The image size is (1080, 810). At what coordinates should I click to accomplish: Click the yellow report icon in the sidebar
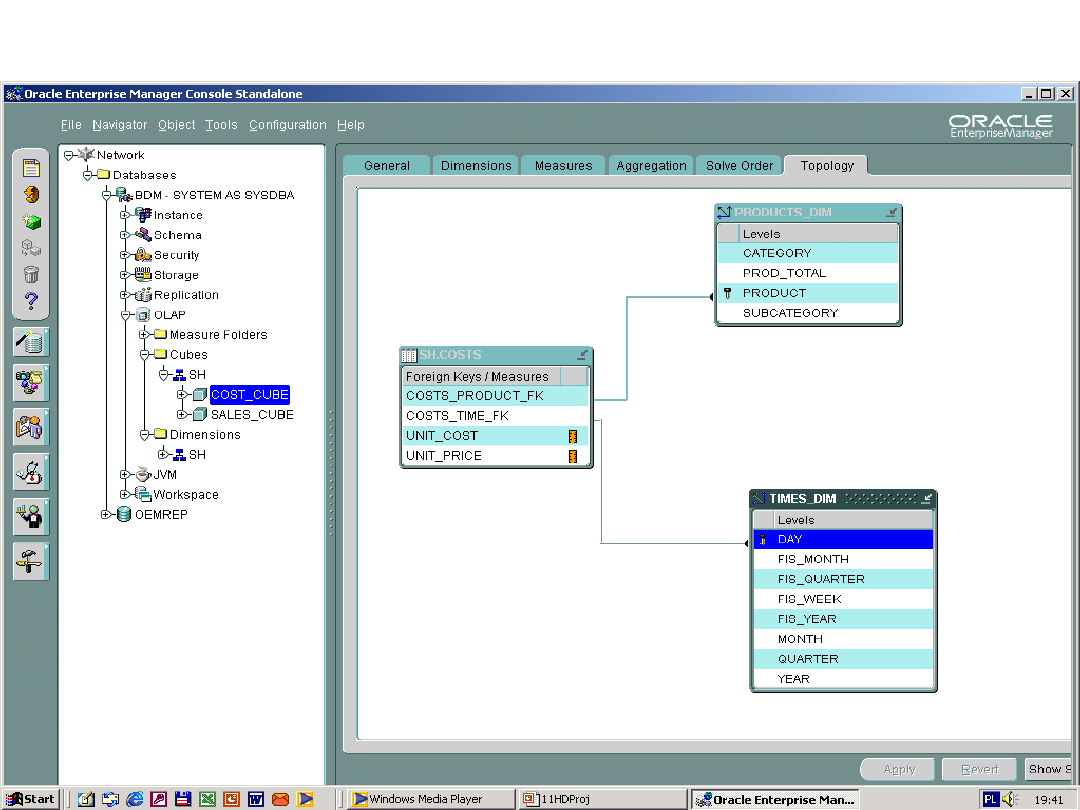click(x=31, y=168)
